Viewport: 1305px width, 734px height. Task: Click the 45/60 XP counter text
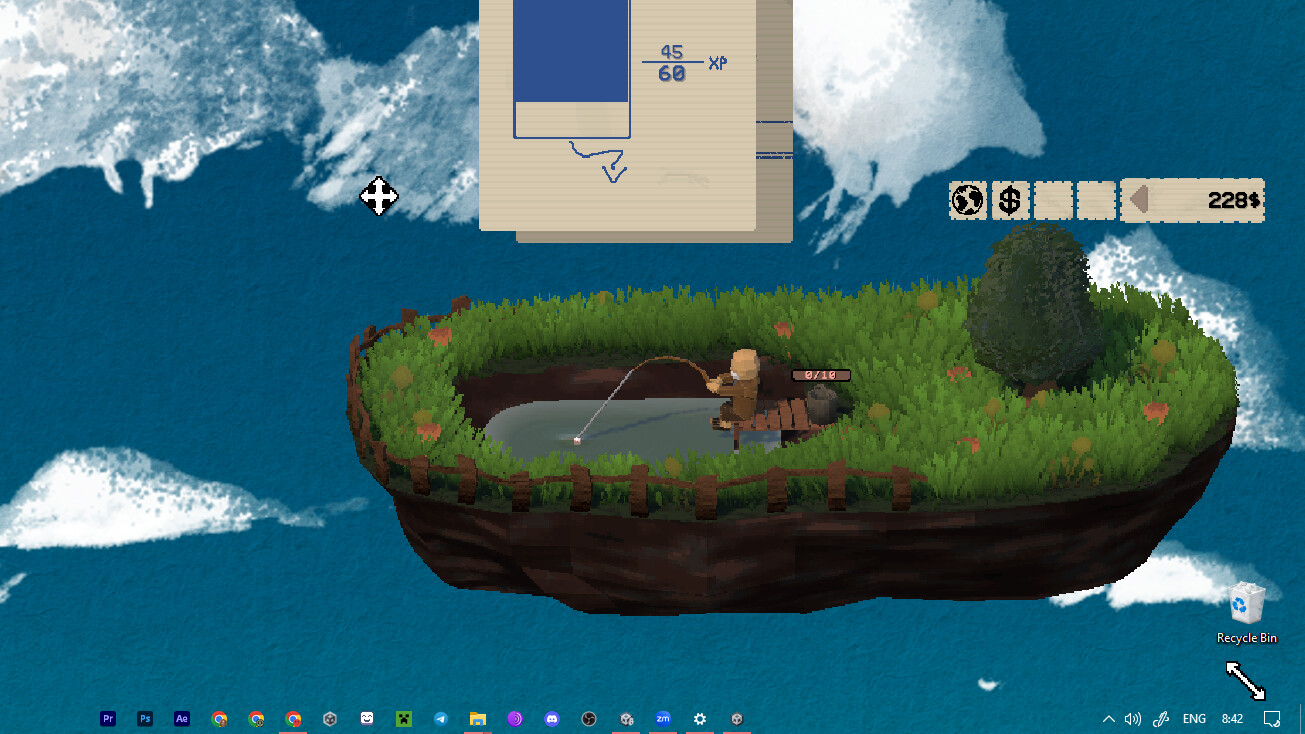click(x=672, y=63)
